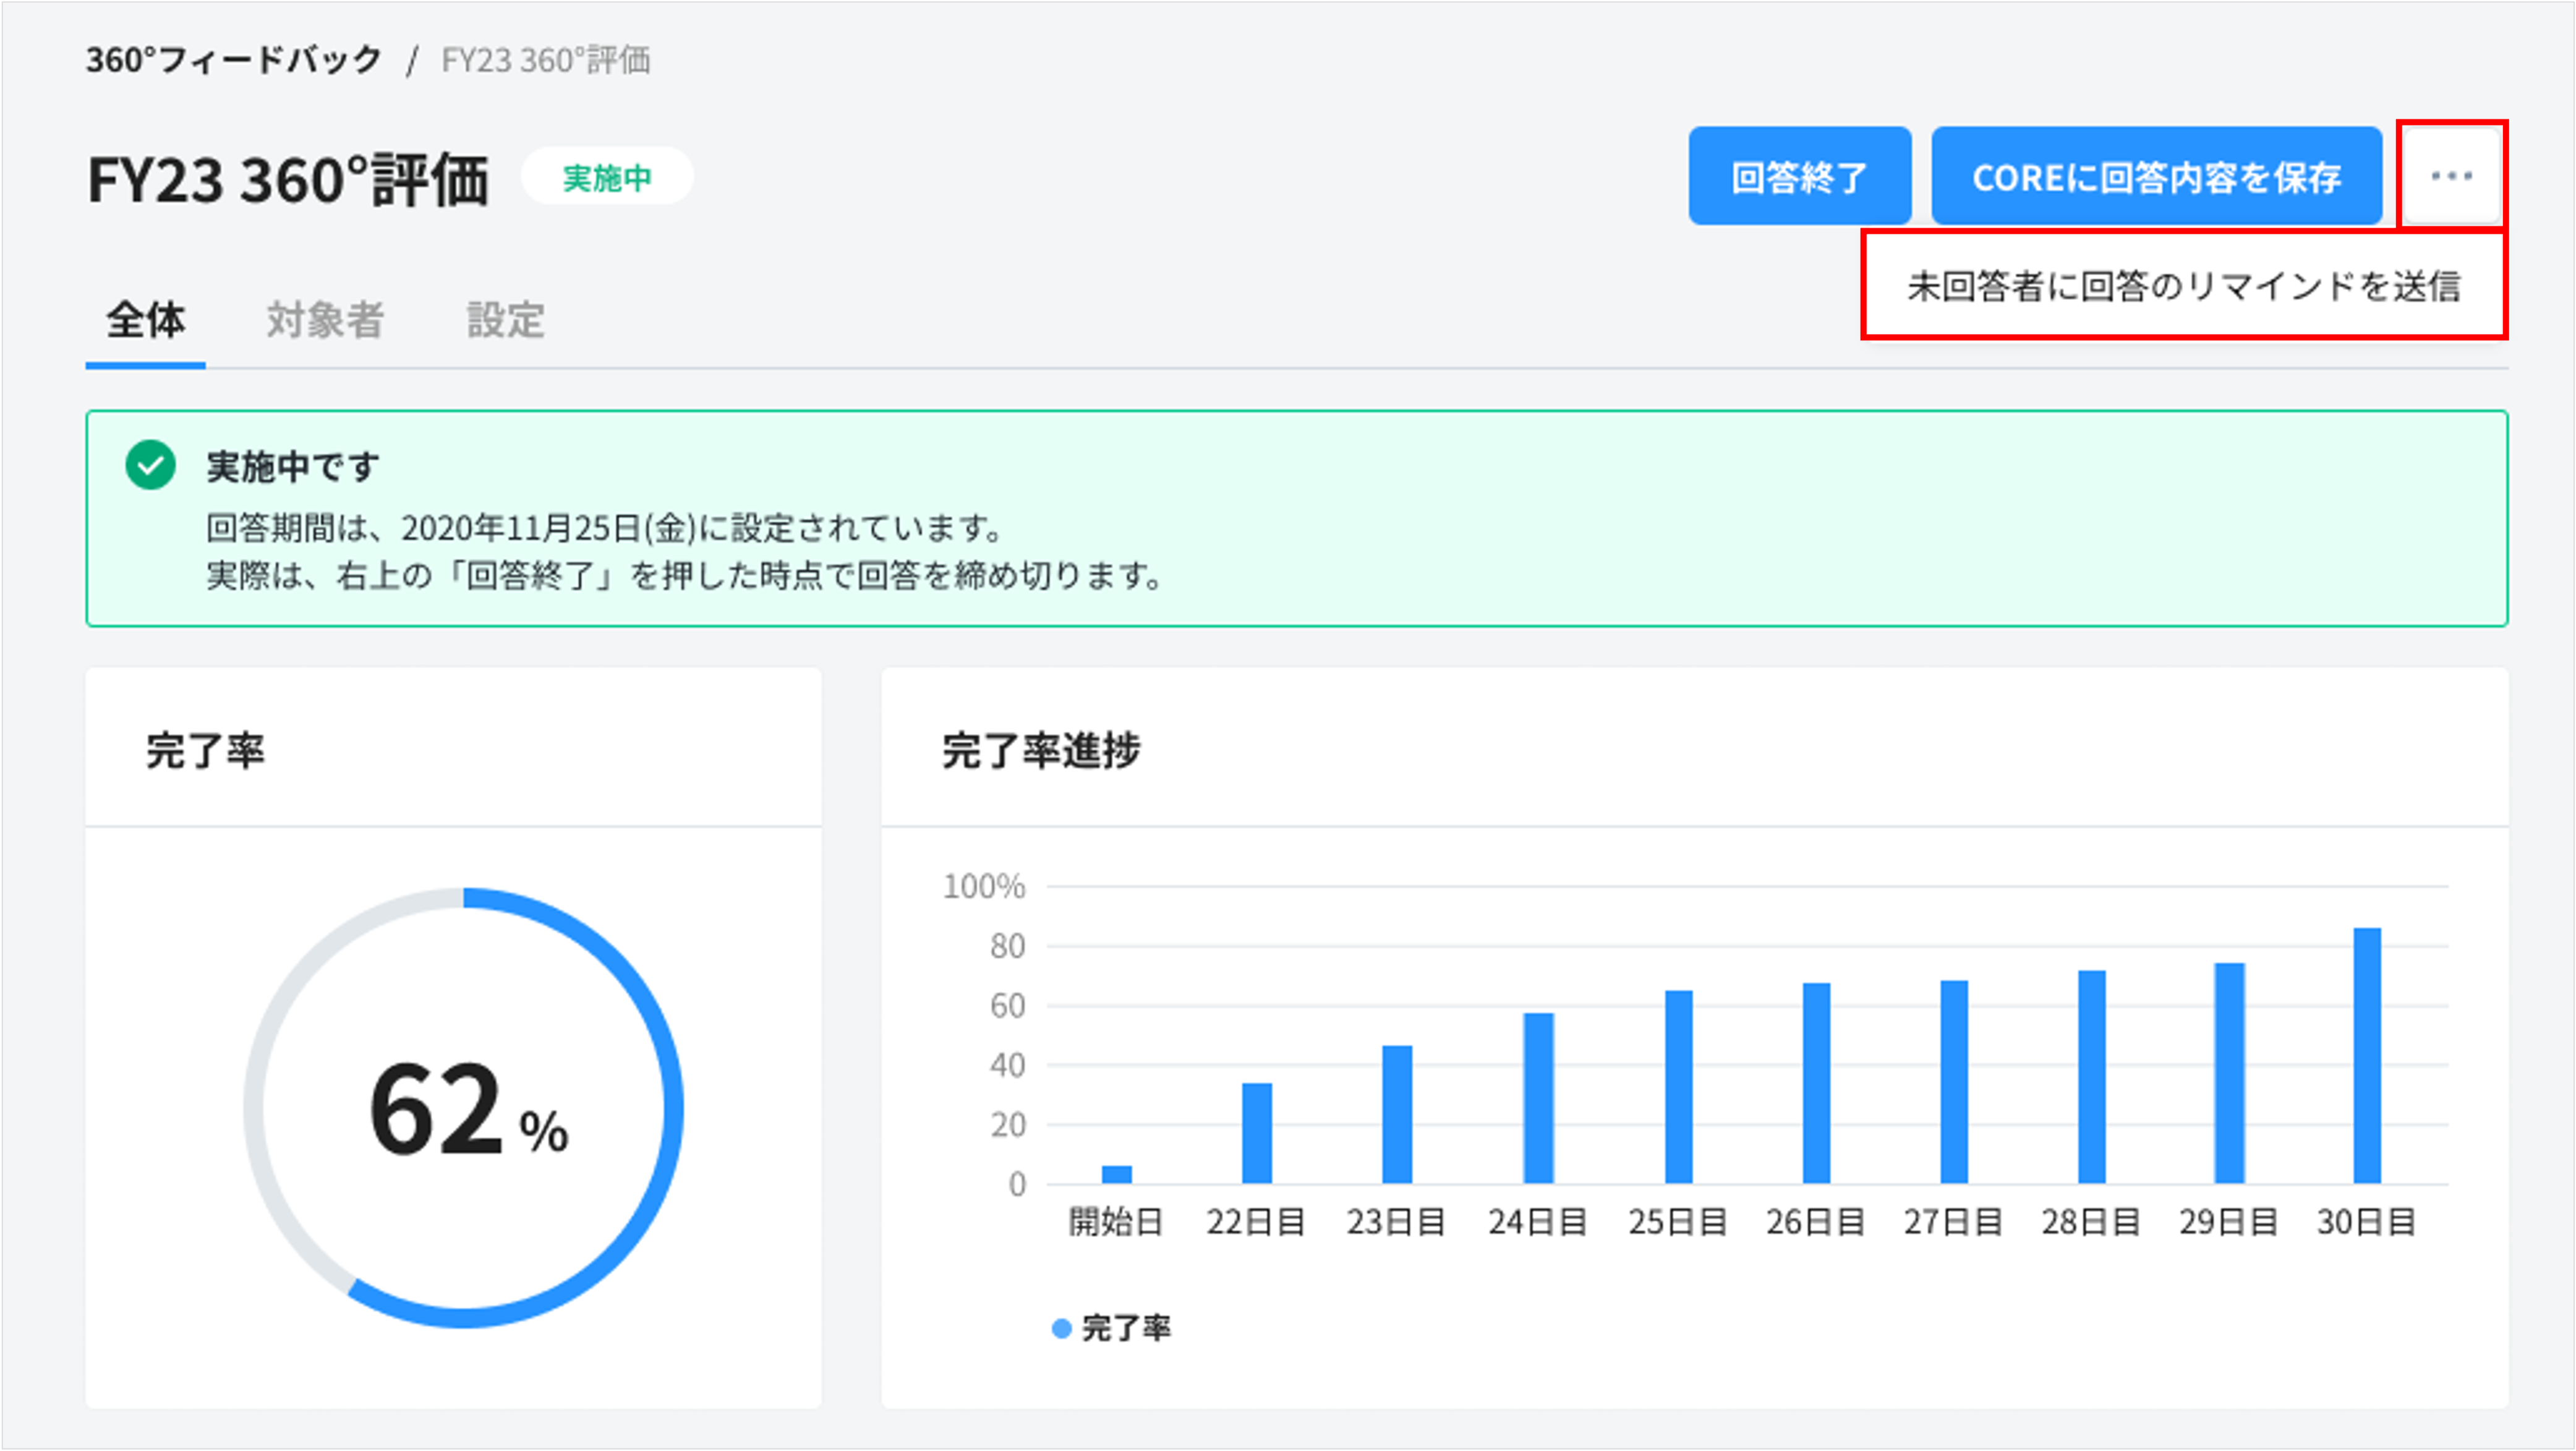
Task: Click the 25日目 bar in progress chart
Action: coord(1678,1087)
